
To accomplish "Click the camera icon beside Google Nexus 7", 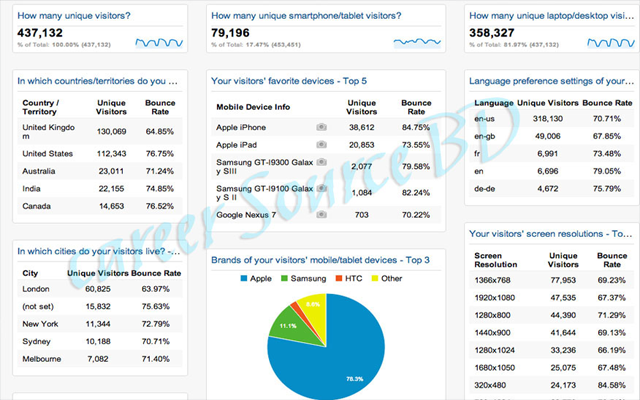I will tap(321, 214).
